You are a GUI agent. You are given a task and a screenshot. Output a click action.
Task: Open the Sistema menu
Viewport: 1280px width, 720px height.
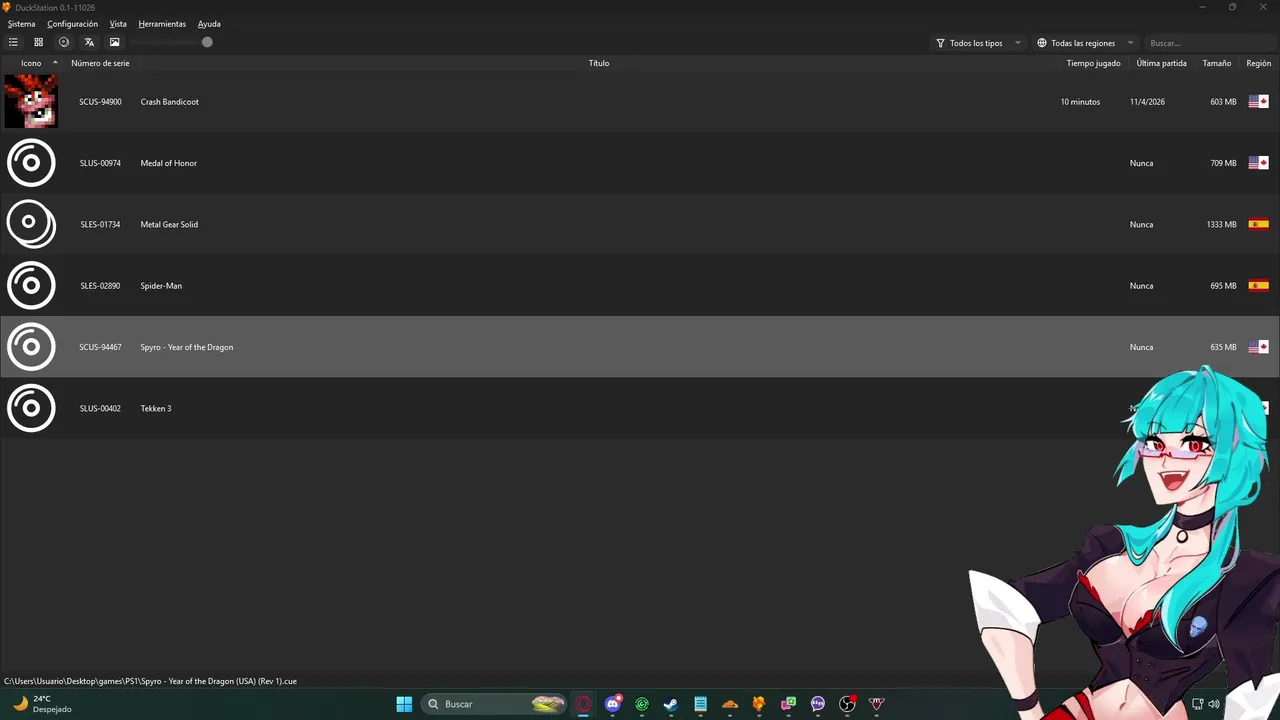[21, 24]
